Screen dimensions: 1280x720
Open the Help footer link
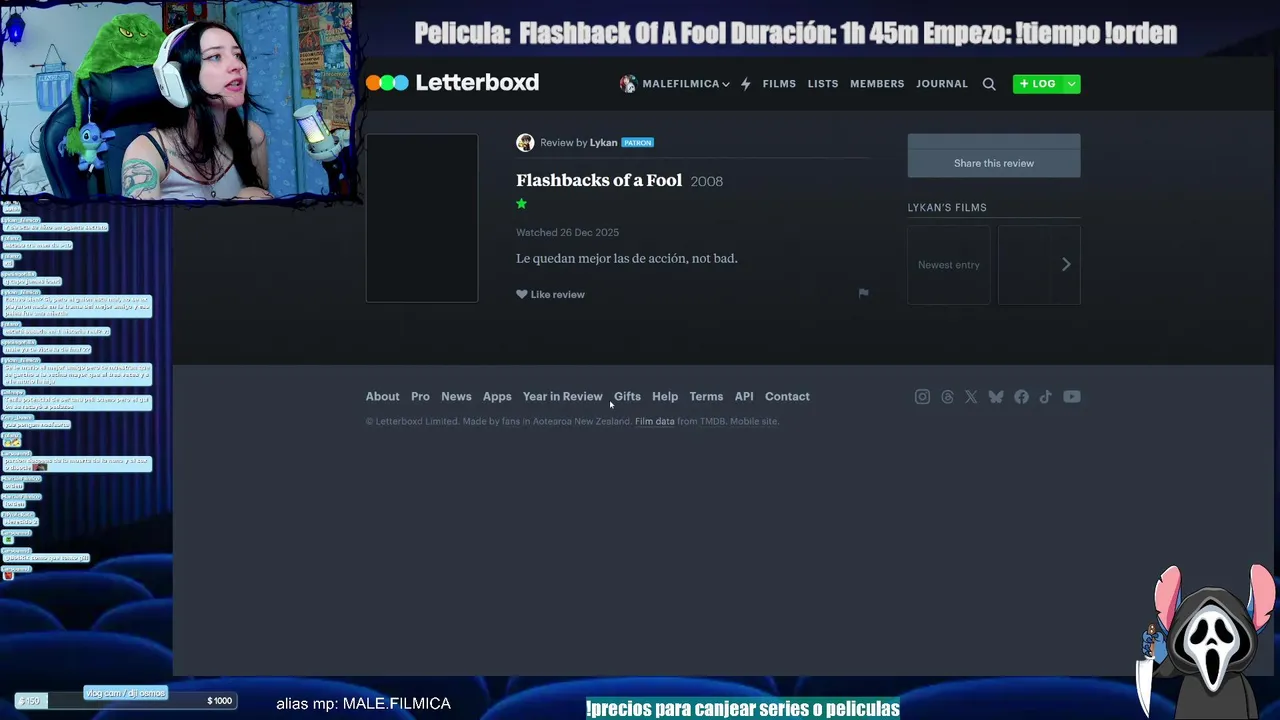[665, 397]
